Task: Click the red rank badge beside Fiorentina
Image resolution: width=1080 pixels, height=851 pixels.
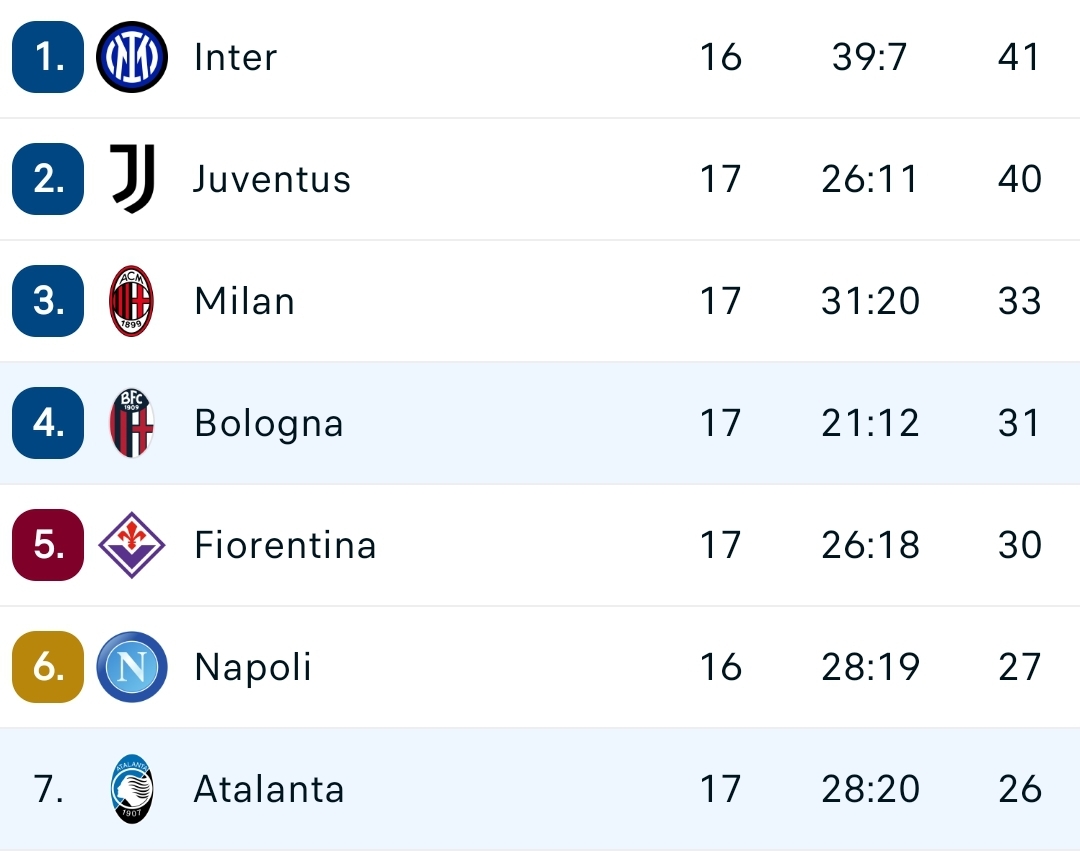Action: tap(46, 545)
